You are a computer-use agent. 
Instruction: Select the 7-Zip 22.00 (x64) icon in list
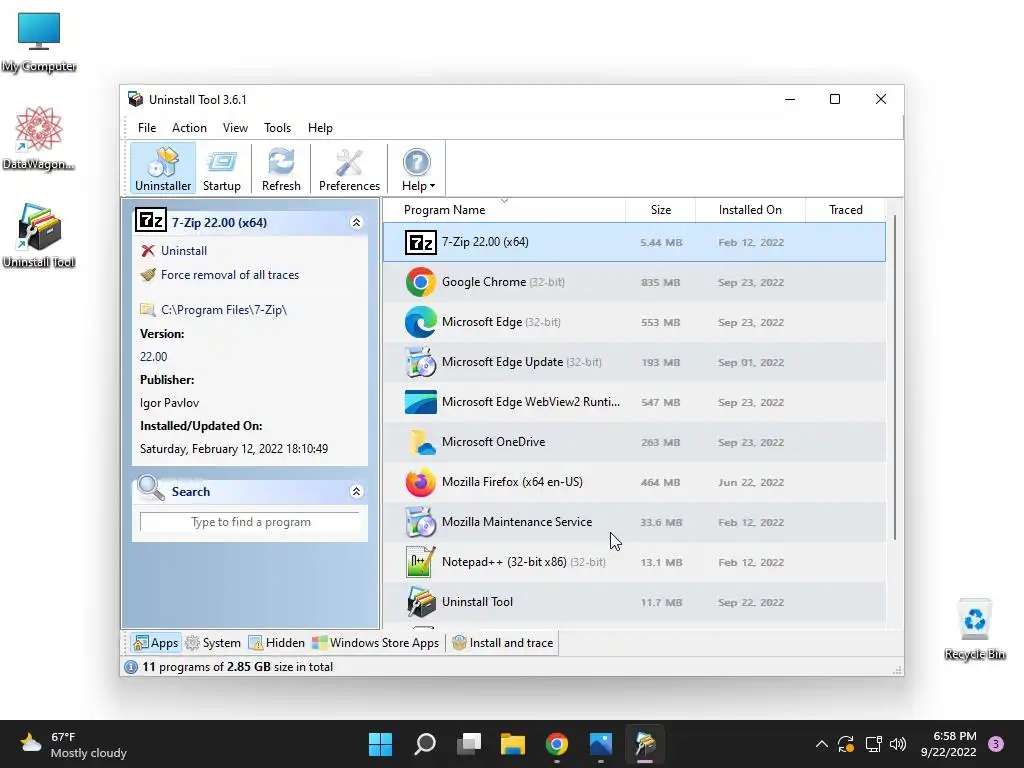(x=421, y=242)
